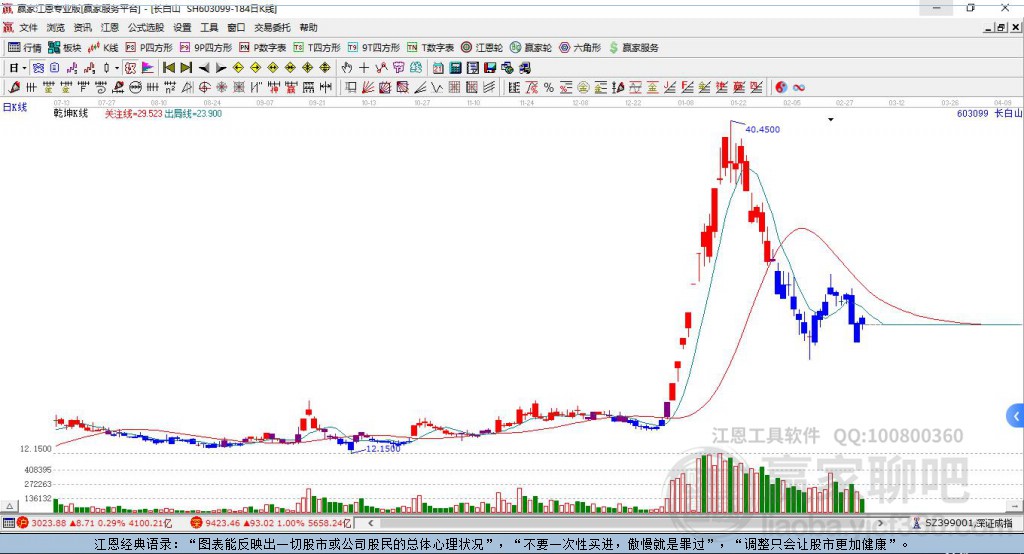Open the 设置 menu
1024x554 pixels.
click(x=182, y=27)
